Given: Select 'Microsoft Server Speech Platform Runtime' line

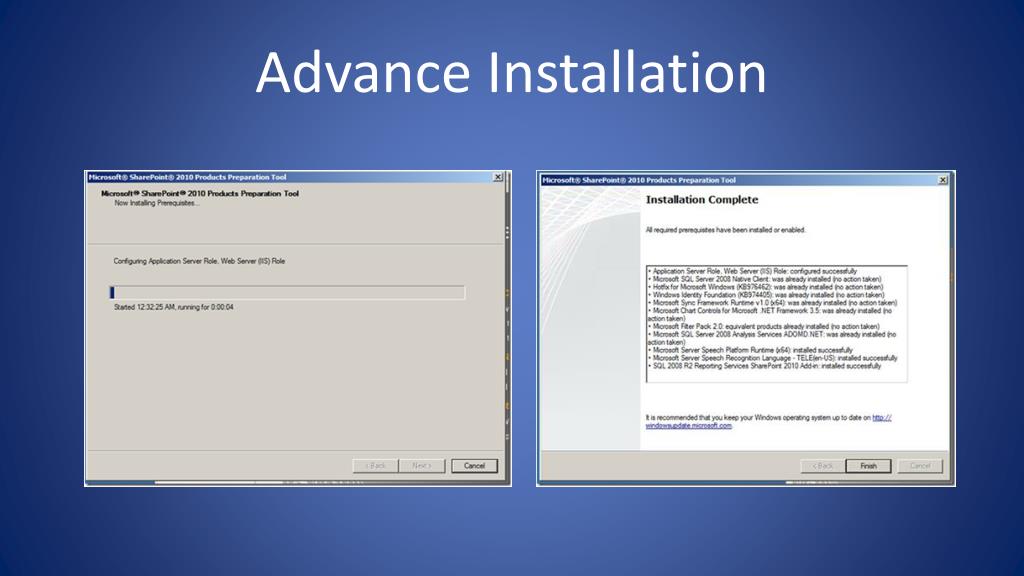Looking at the screenshot, I should (750, 350).
